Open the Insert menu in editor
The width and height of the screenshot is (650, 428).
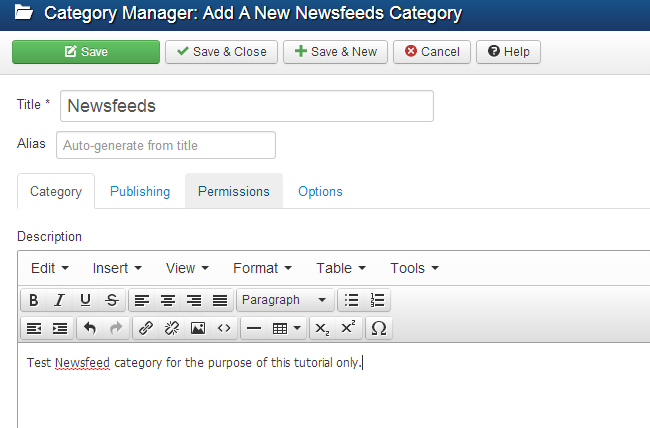point(117,268)
